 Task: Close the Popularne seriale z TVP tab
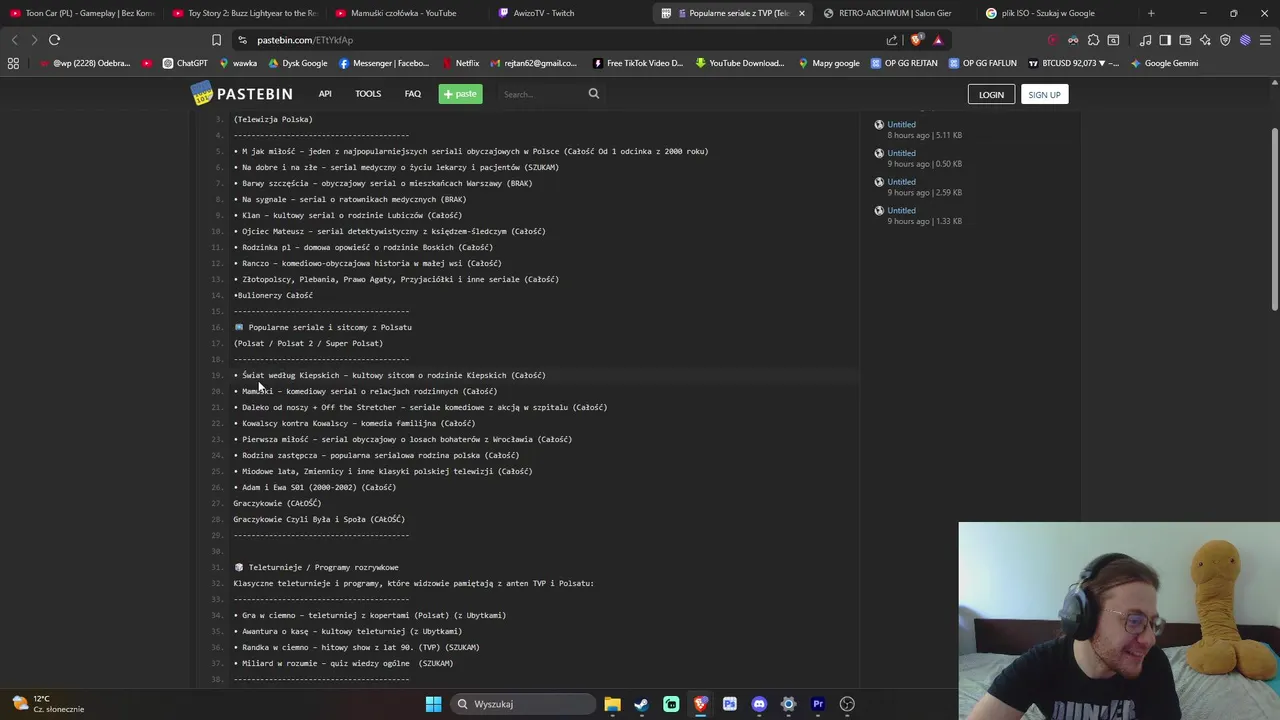point(801,13)
